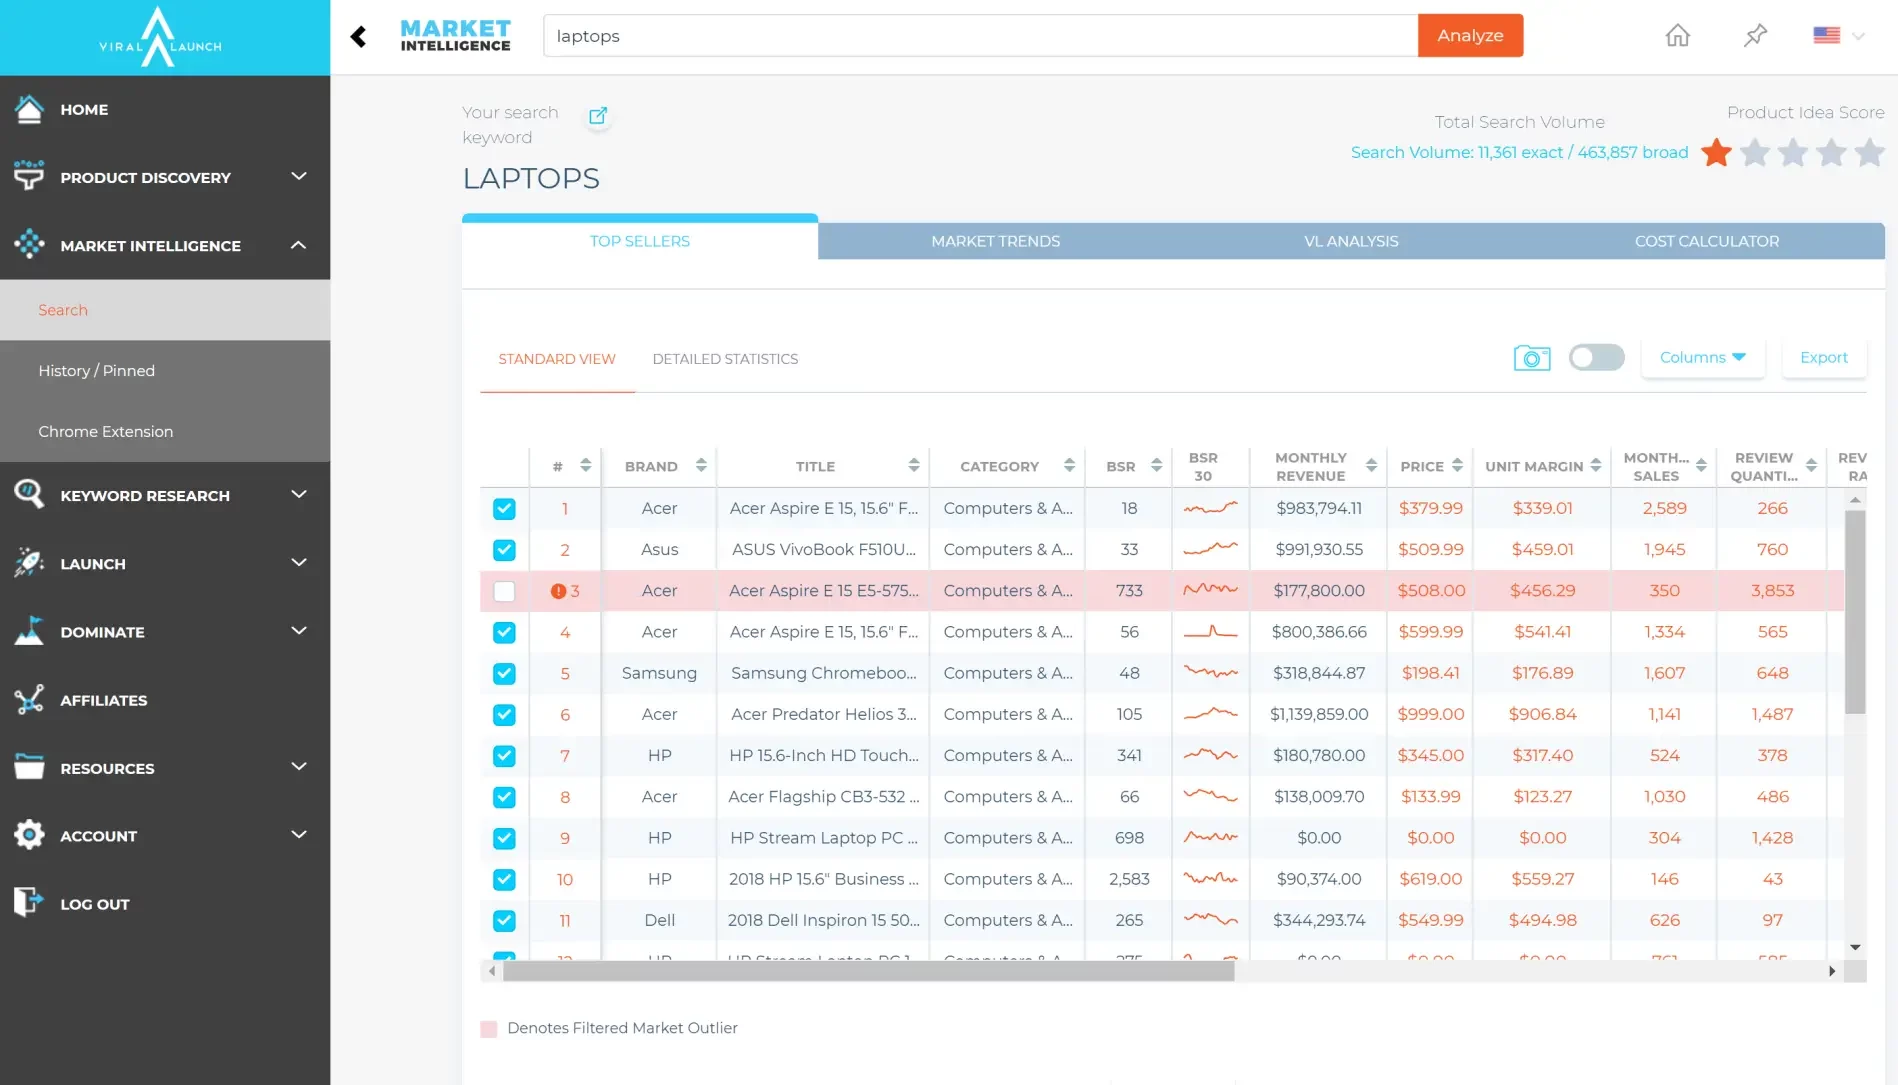The height and width of the screenshot is (1085, 1898).
Task: Click the Launch rocket icon
Action: [x=29, y=562]
